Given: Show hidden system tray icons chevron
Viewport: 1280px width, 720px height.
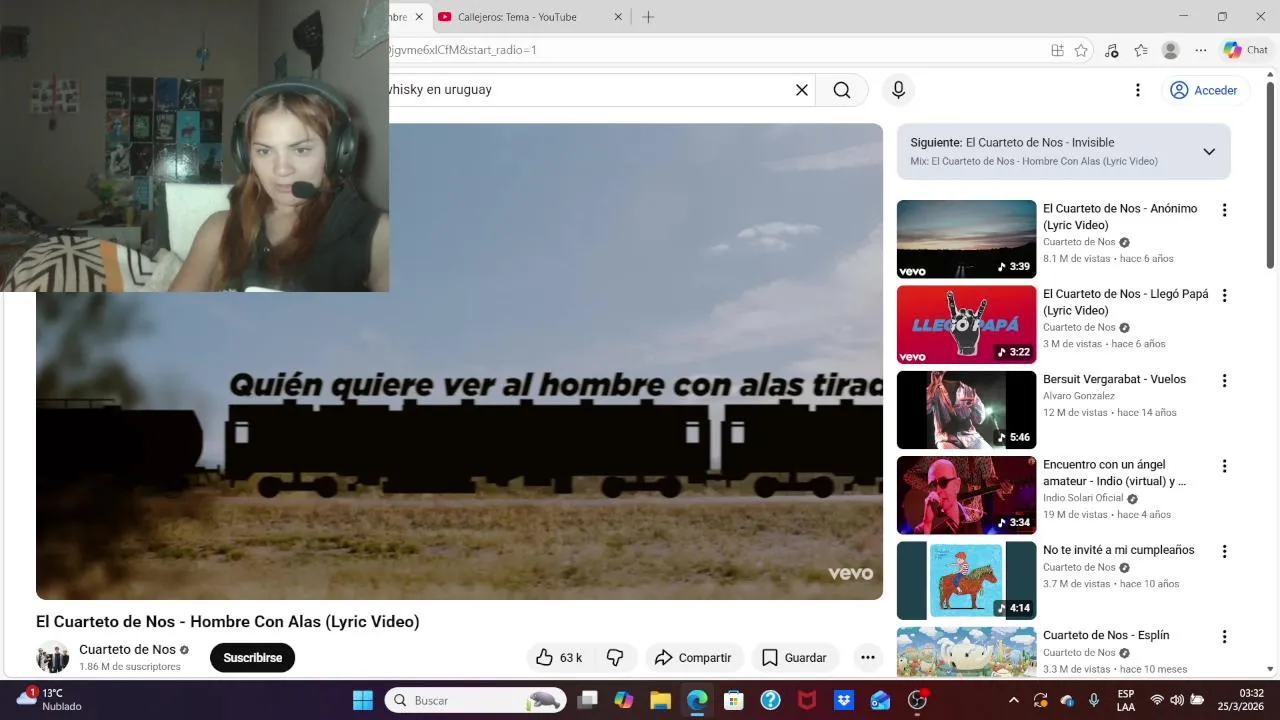Looking at the screenshot, I should coord(1013,700).
